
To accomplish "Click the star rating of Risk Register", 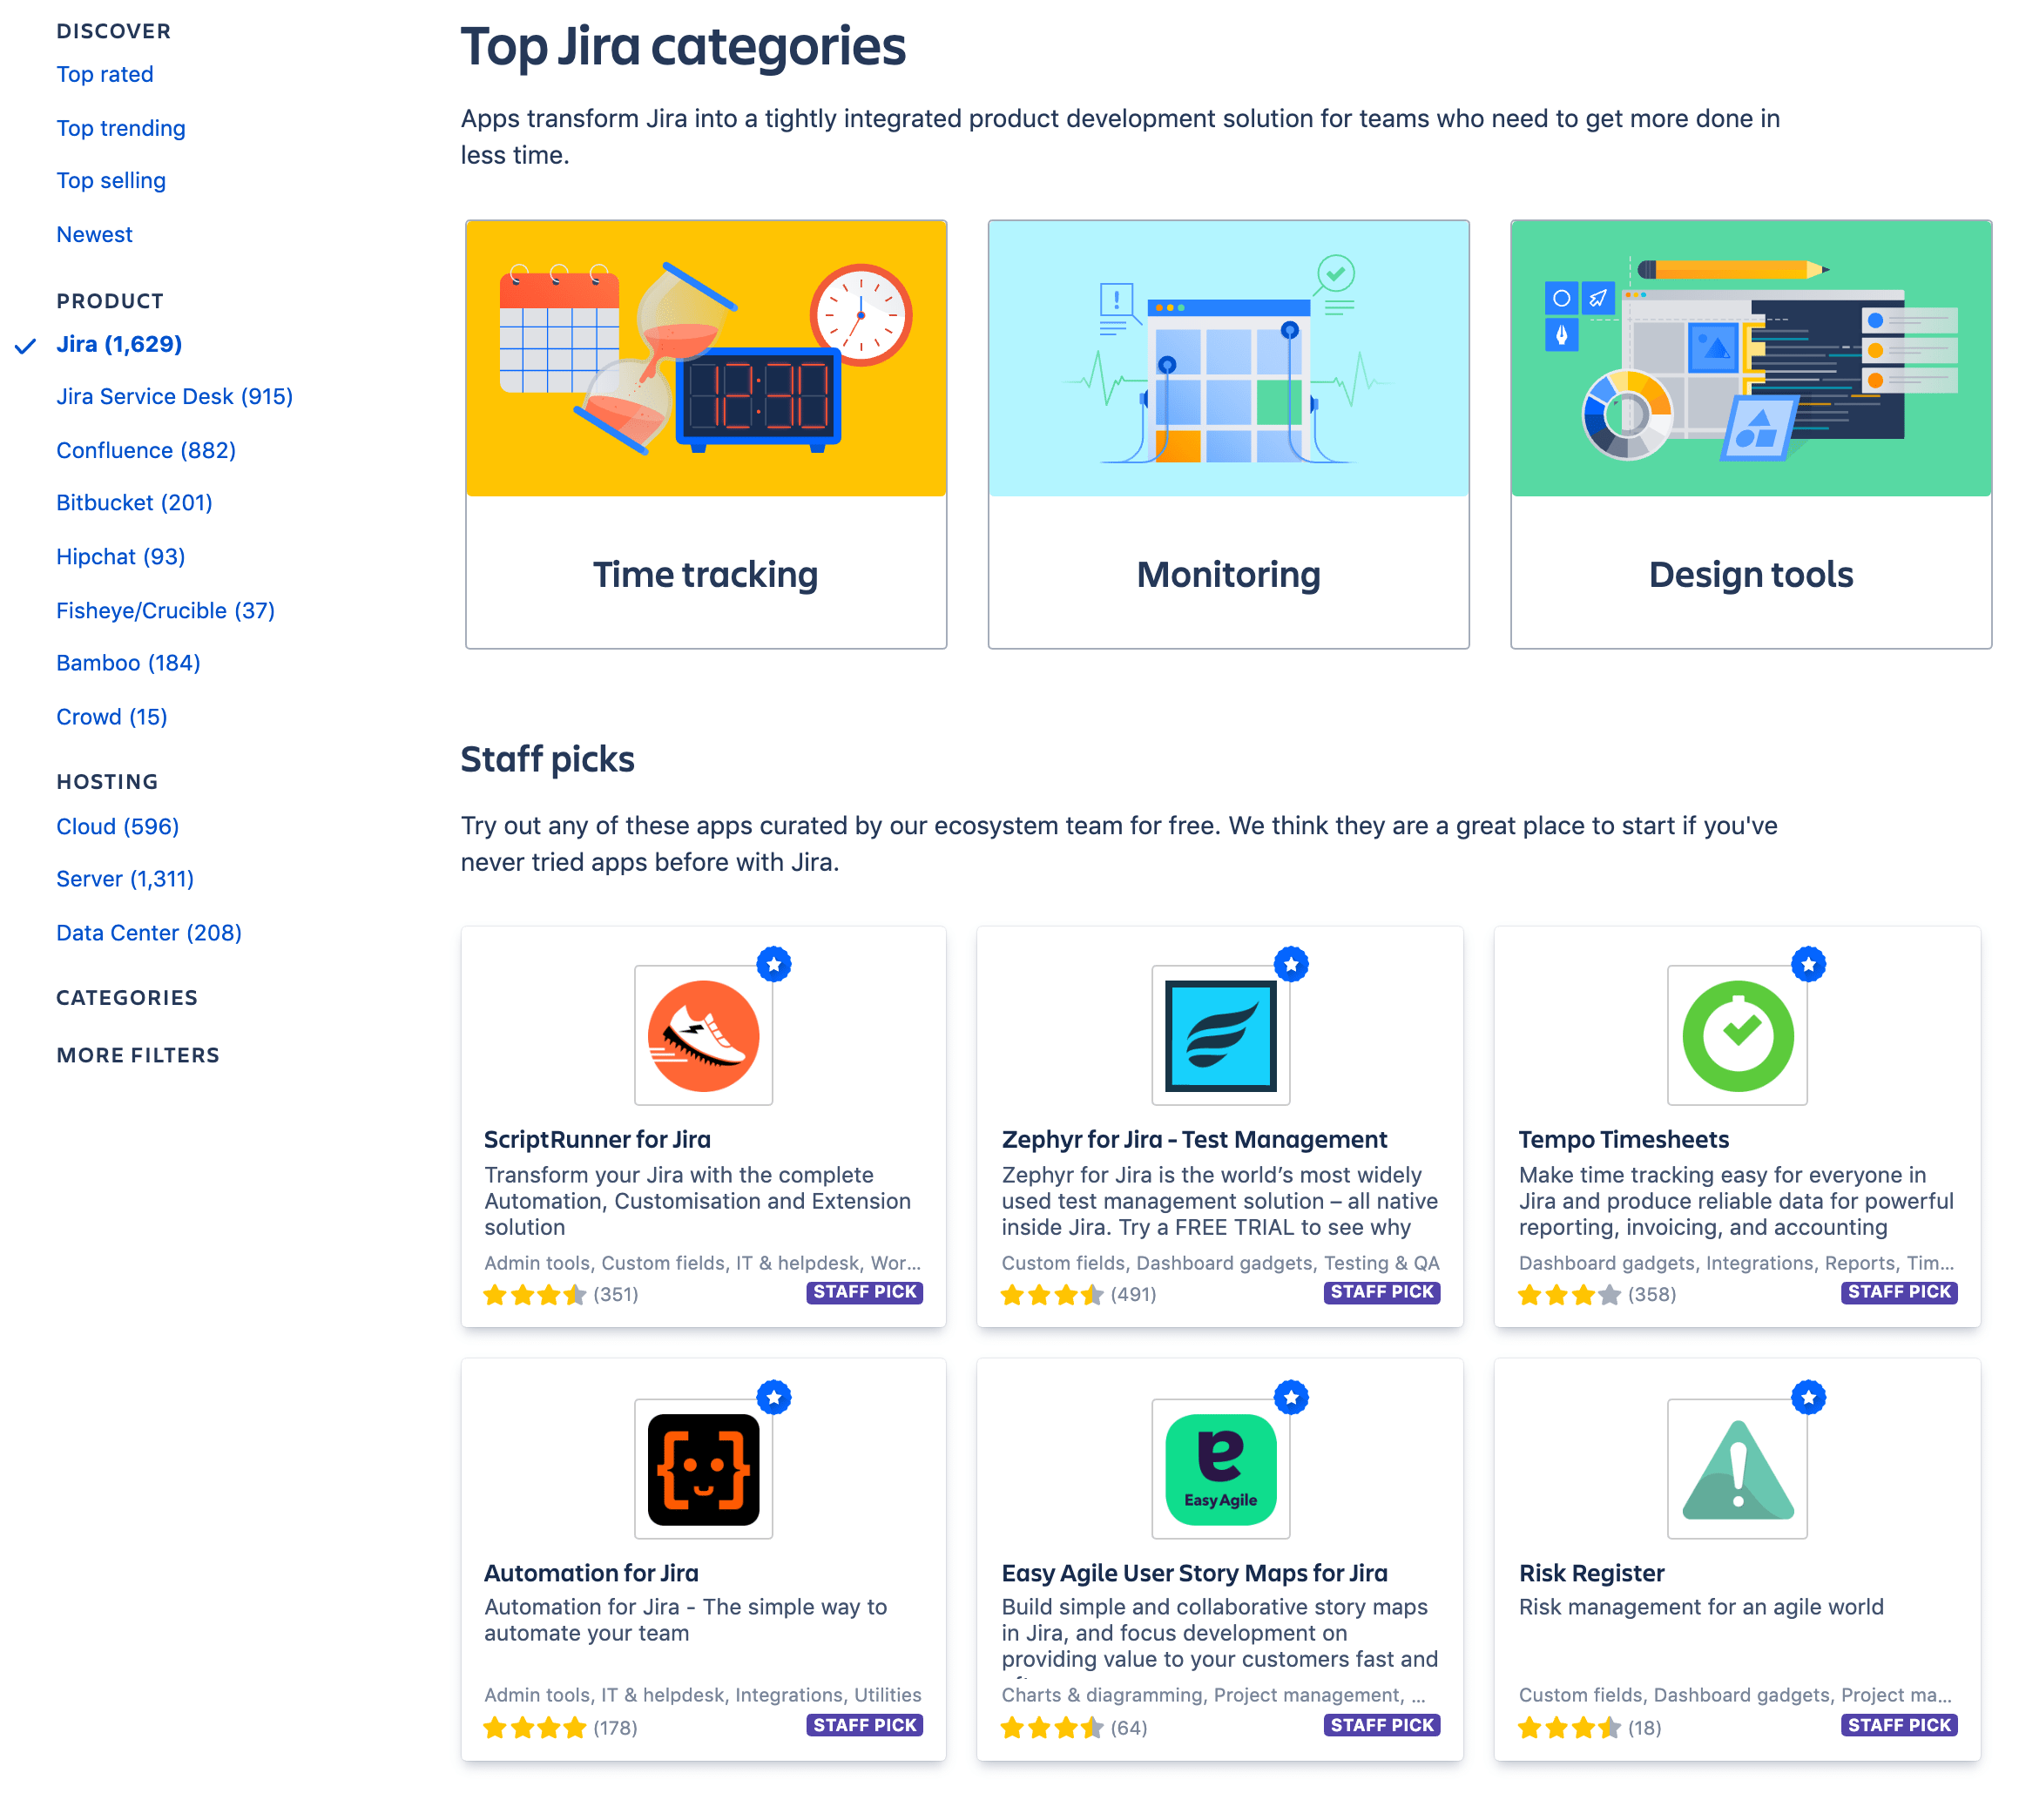I will pos(1569,1728).
